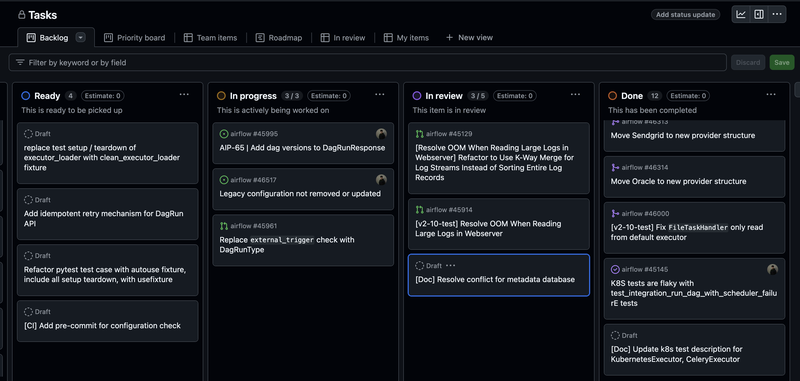Click the In progress column status circle icon
Screen dimensions: 800x381
[x=221, y=96]
